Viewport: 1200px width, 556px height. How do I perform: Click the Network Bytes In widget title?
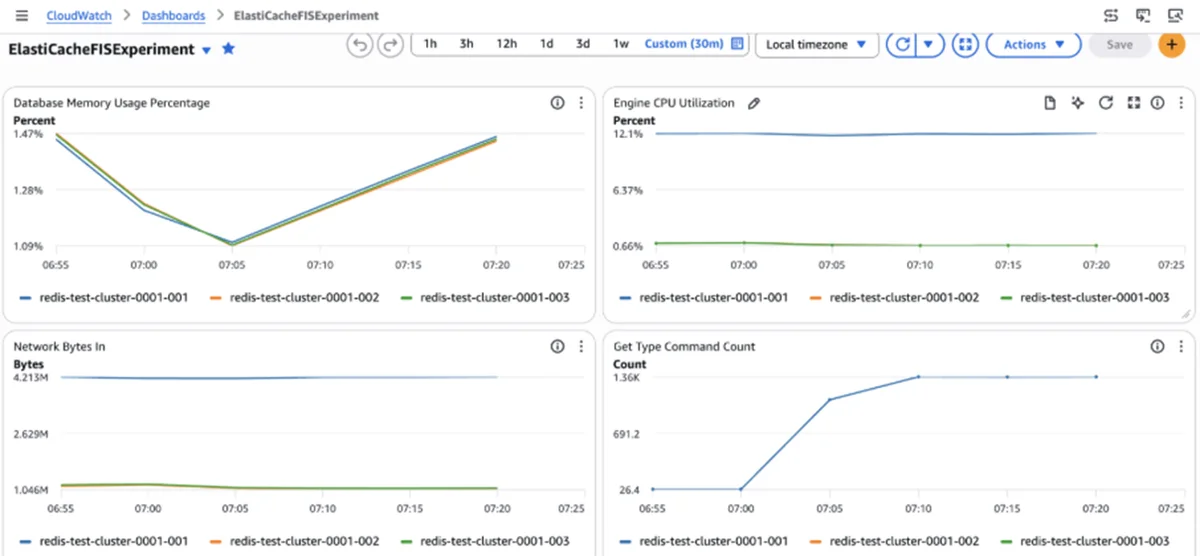tap(60, 346)
